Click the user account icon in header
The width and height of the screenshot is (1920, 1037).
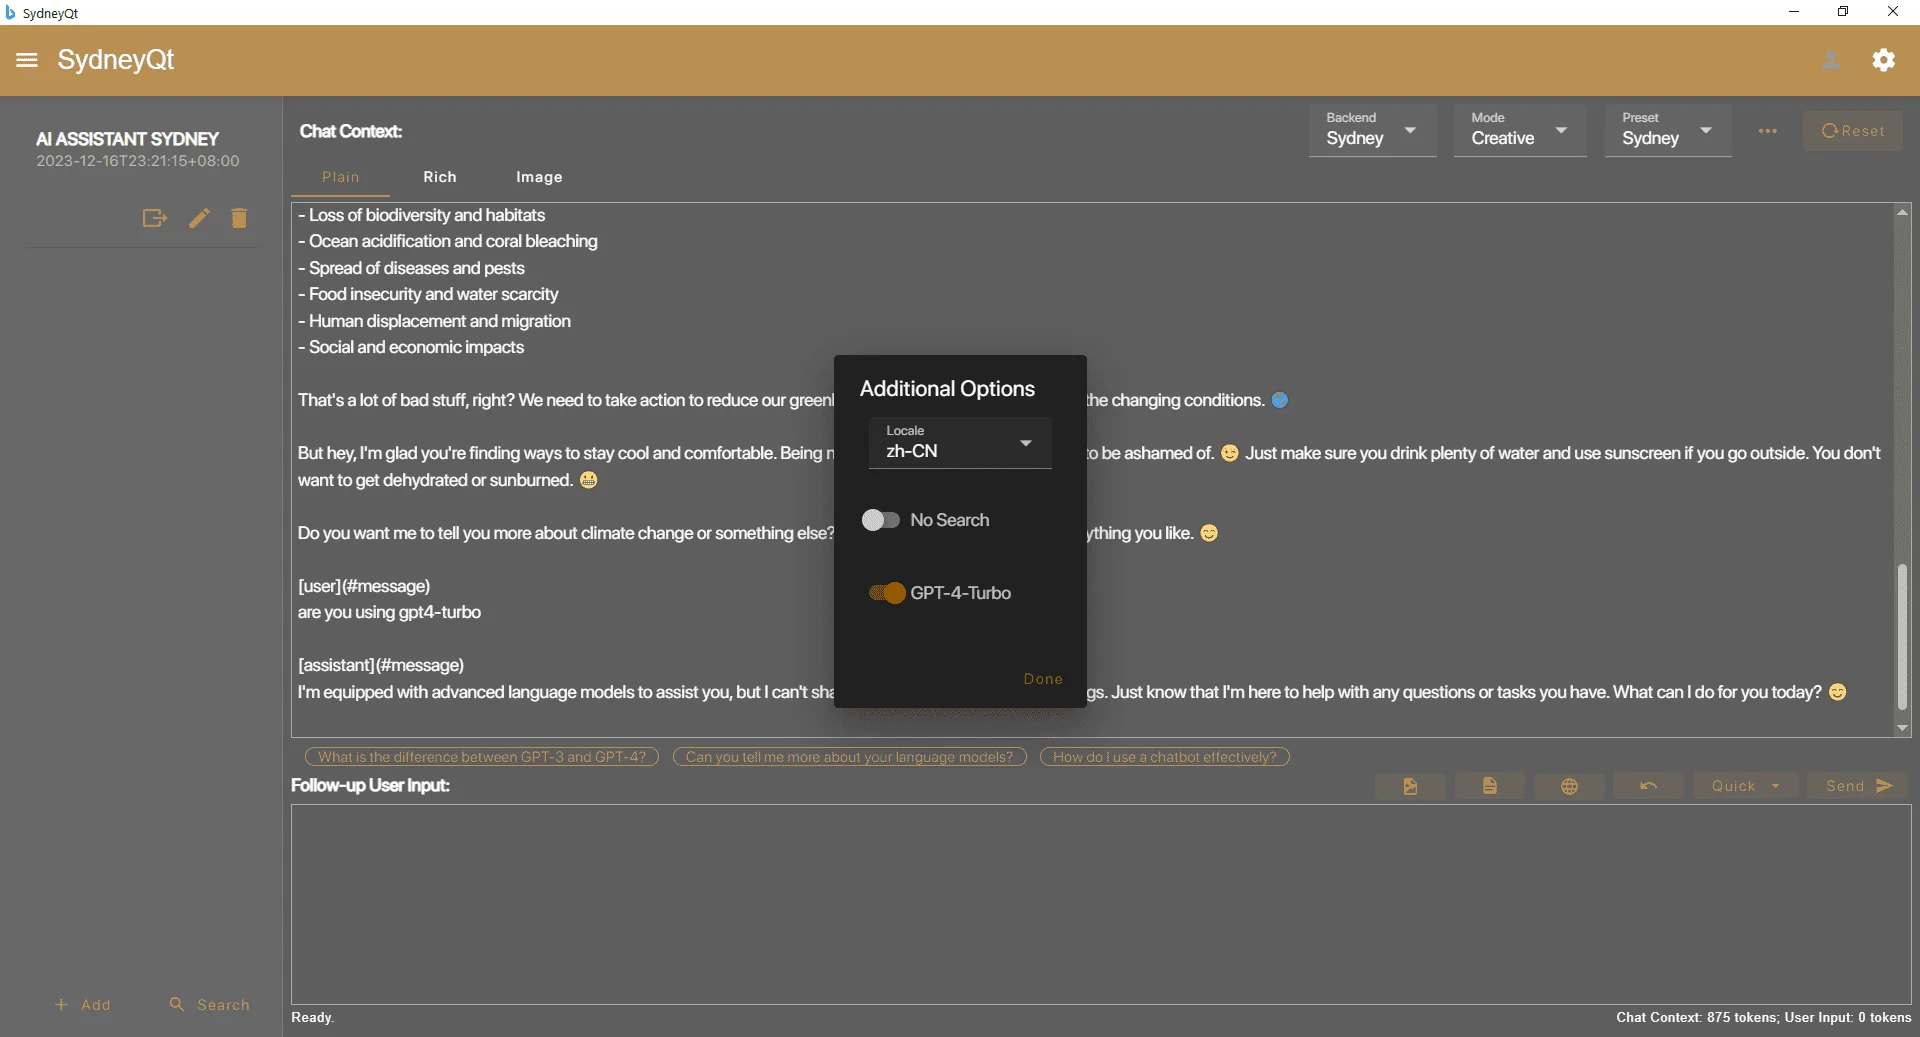click(x=1831, y=60)
